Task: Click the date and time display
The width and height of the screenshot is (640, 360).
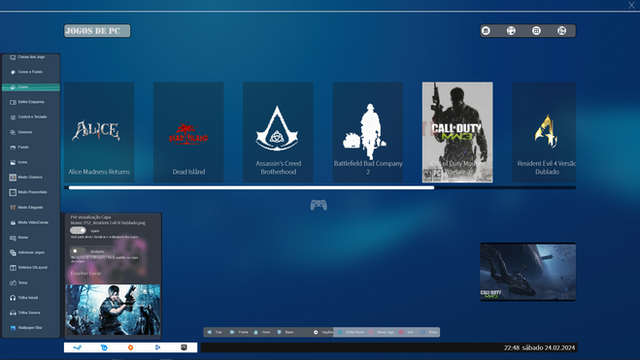Action: tap(540, 348)
